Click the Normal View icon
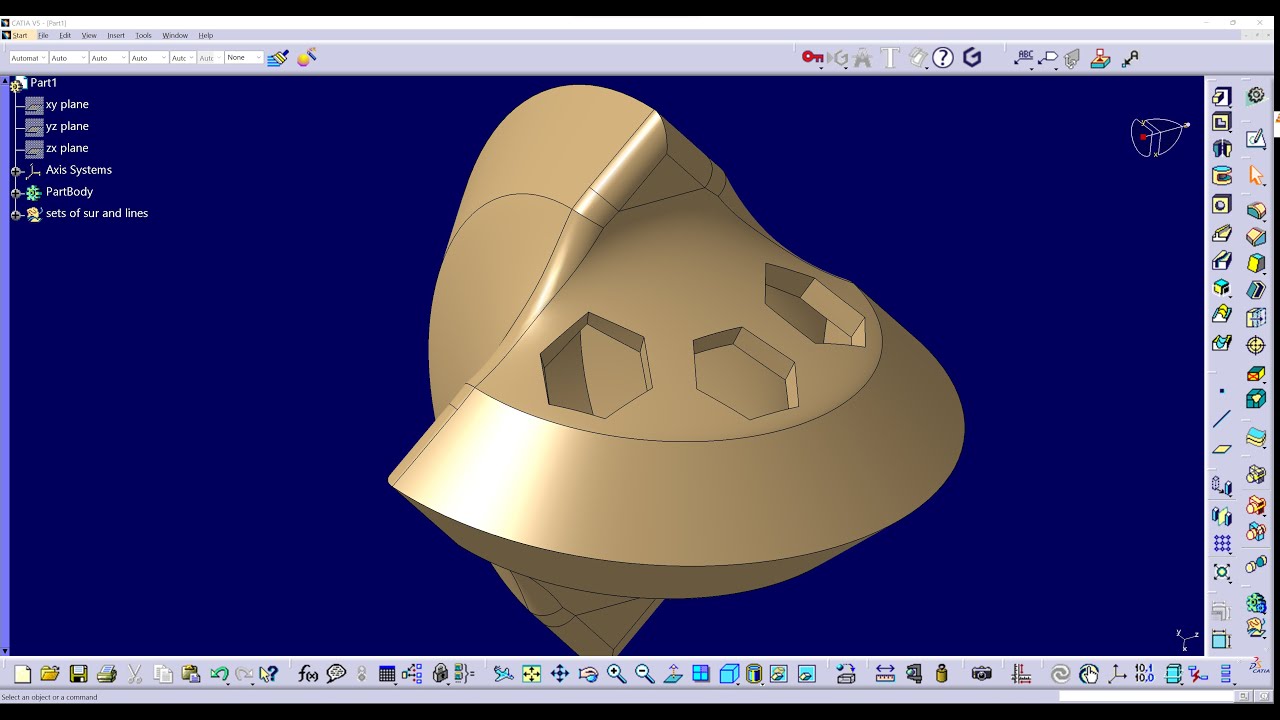The height and width of the screenshot is (720, 1280). (673, 674)
